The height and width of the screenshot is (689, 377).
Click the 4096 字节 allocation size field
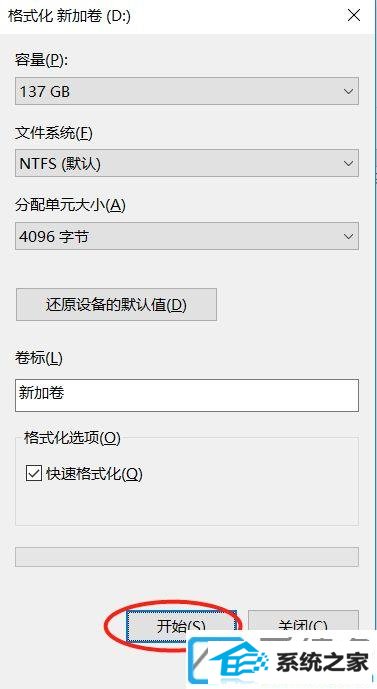click(x=187, y=236)
